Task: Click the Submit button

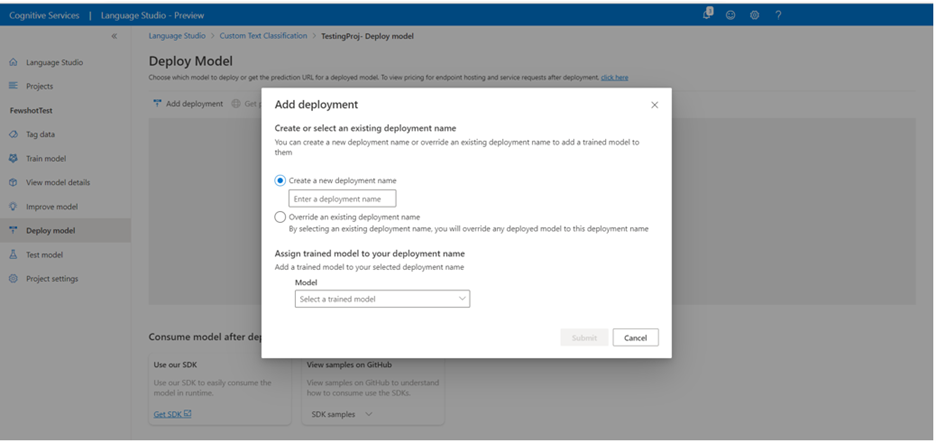Action: (584, 337)
